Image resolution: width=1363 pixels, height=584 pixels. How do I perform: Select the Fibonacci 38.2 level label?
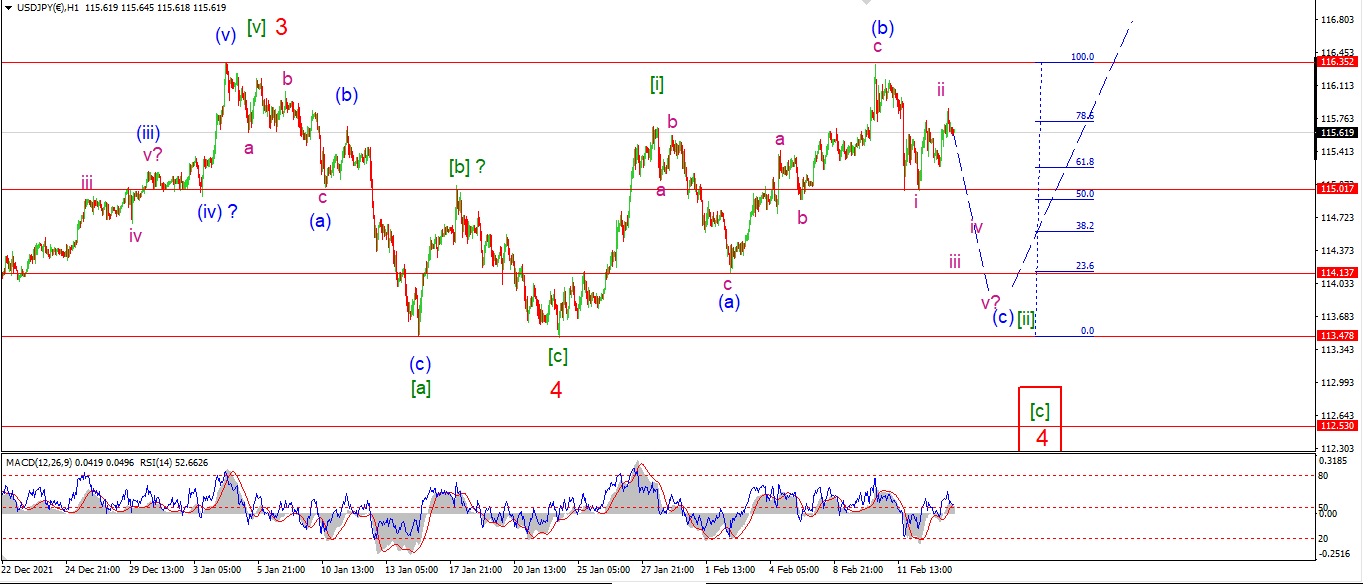(1084, 226)
